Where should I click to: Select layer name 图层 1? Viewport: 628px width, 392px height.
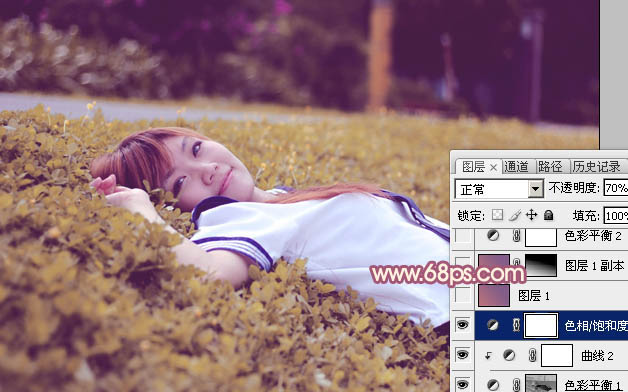534,296
